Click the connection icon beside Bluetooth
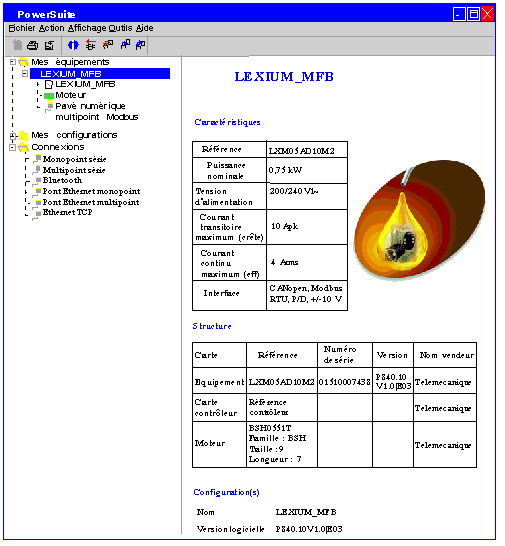 coord(37,180)
